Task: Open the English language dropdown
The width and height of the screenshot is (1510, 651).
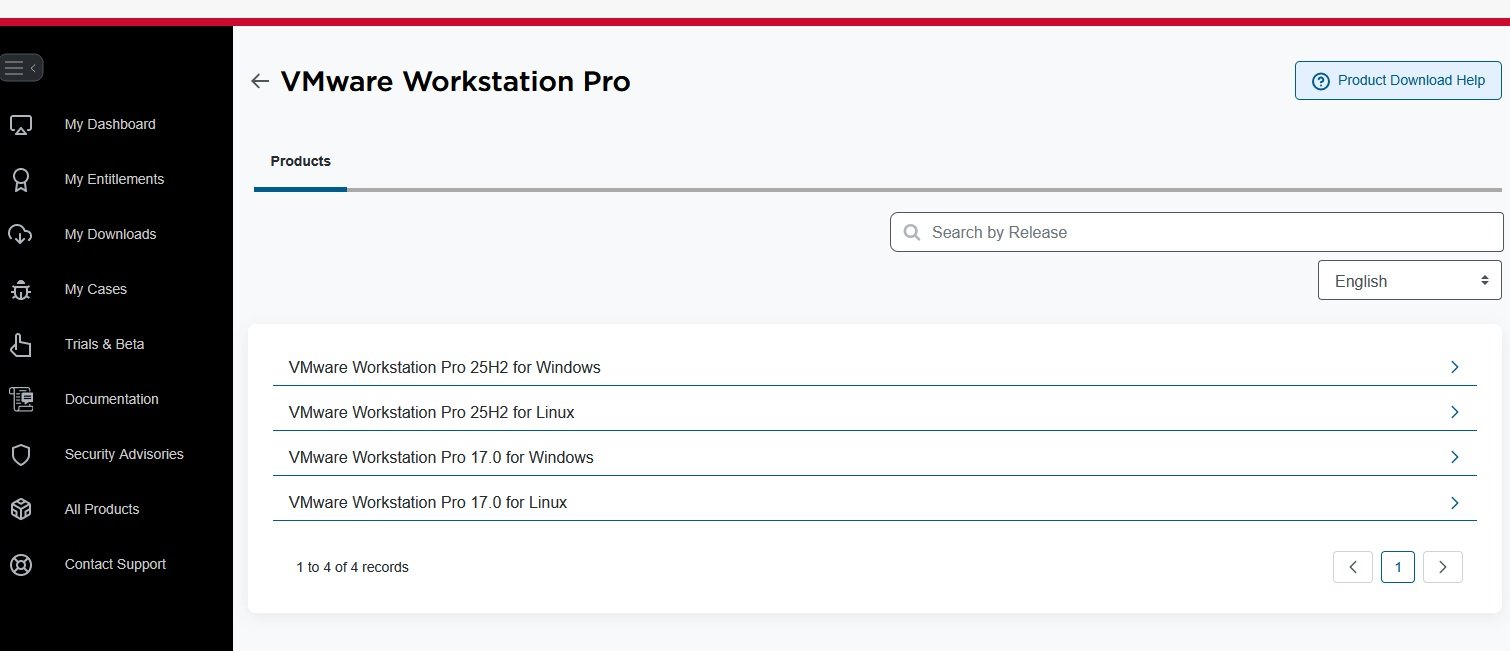Action: (1409, 281)
